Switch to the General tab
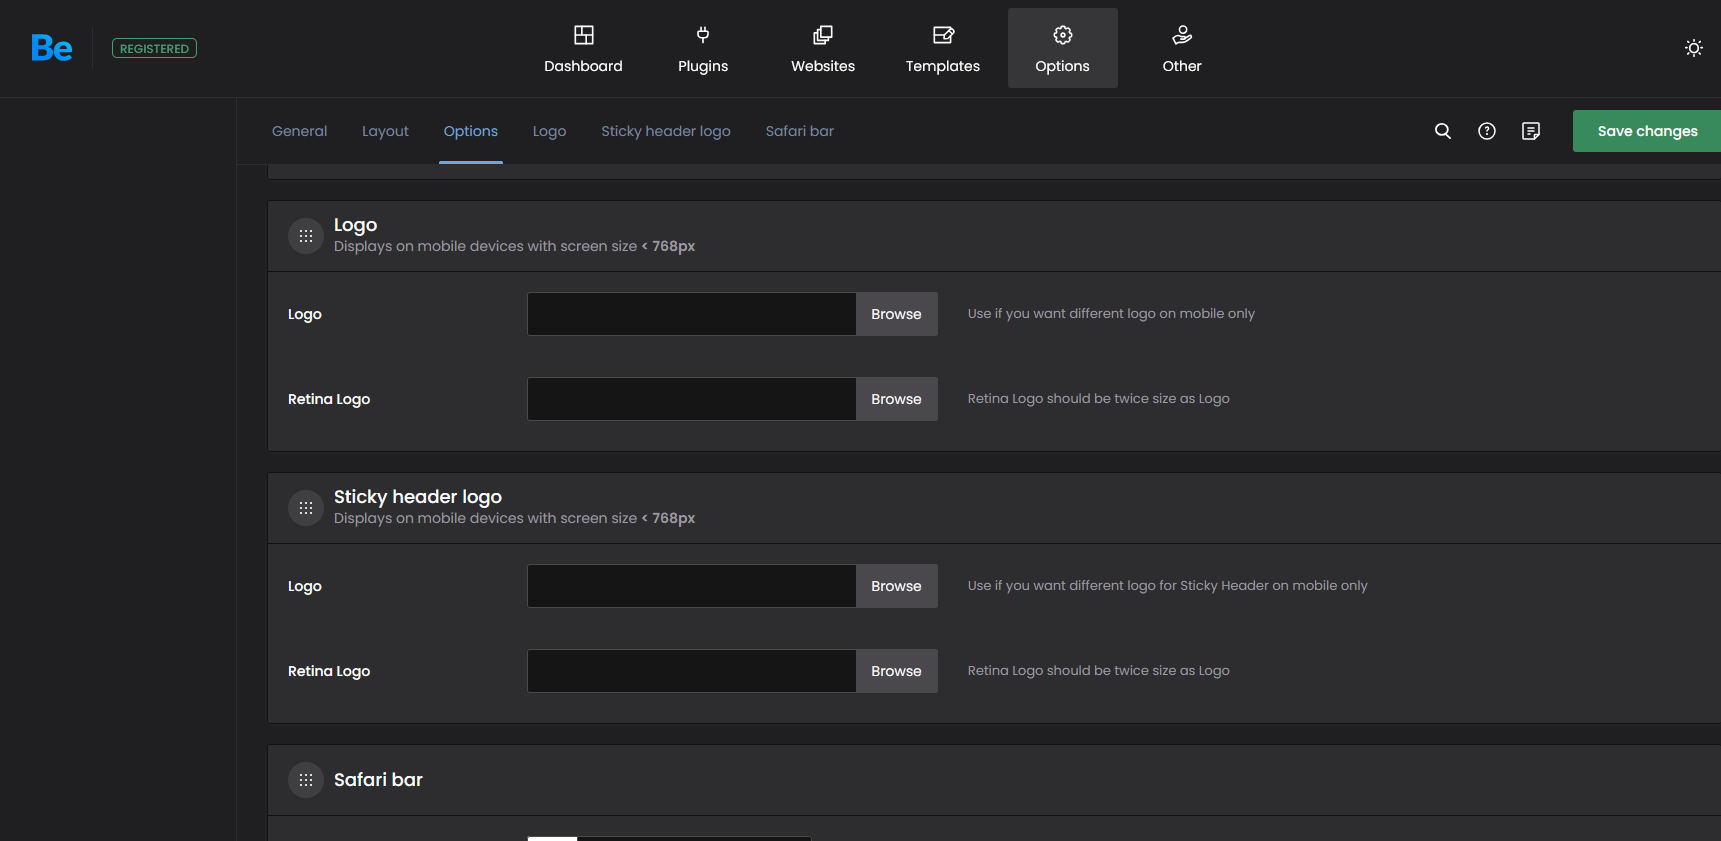The width and height of the screenshot is (1721, 841). [x=299, y=131]
